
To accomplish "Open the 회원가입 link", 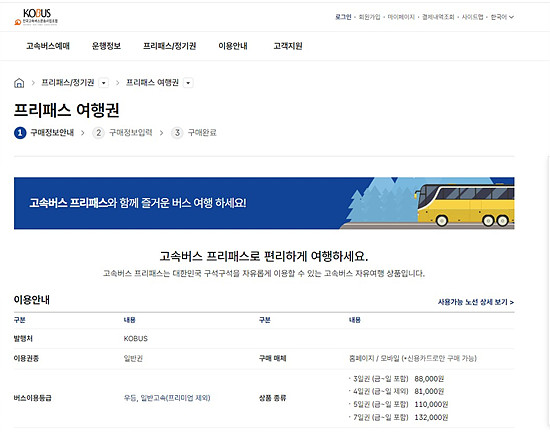I will [369, 17].
